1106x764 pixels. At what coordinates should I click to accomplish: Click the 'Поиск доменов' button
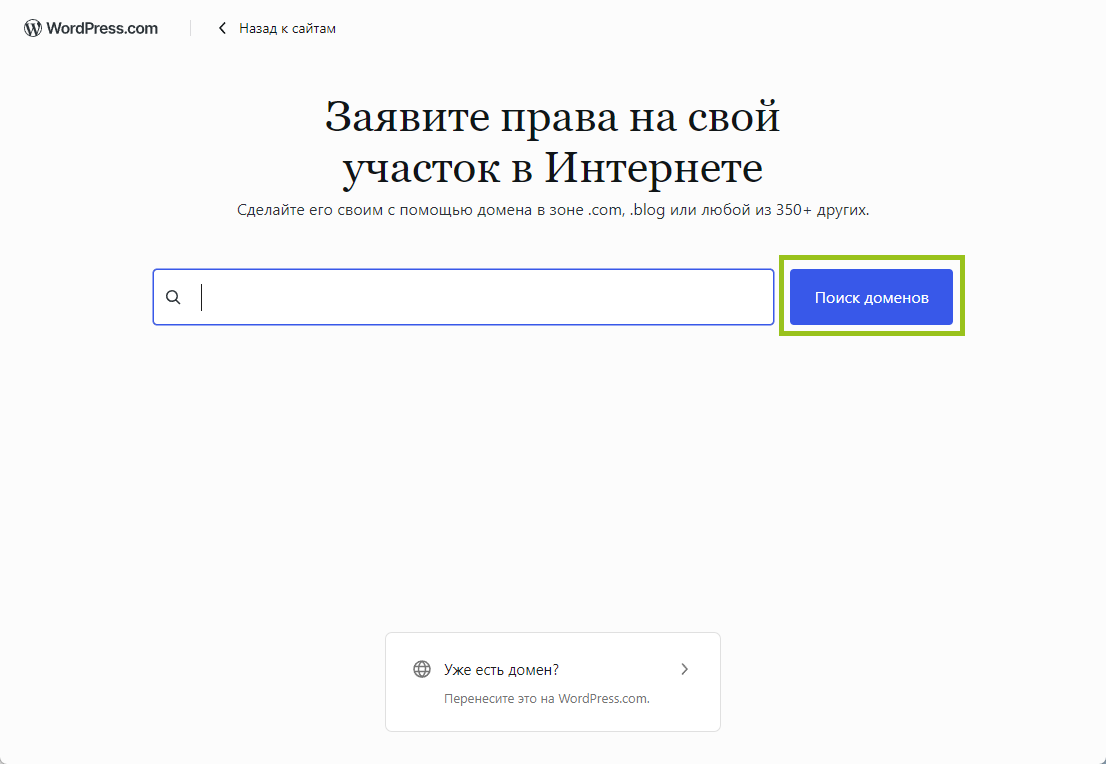(x=871, y=297)
